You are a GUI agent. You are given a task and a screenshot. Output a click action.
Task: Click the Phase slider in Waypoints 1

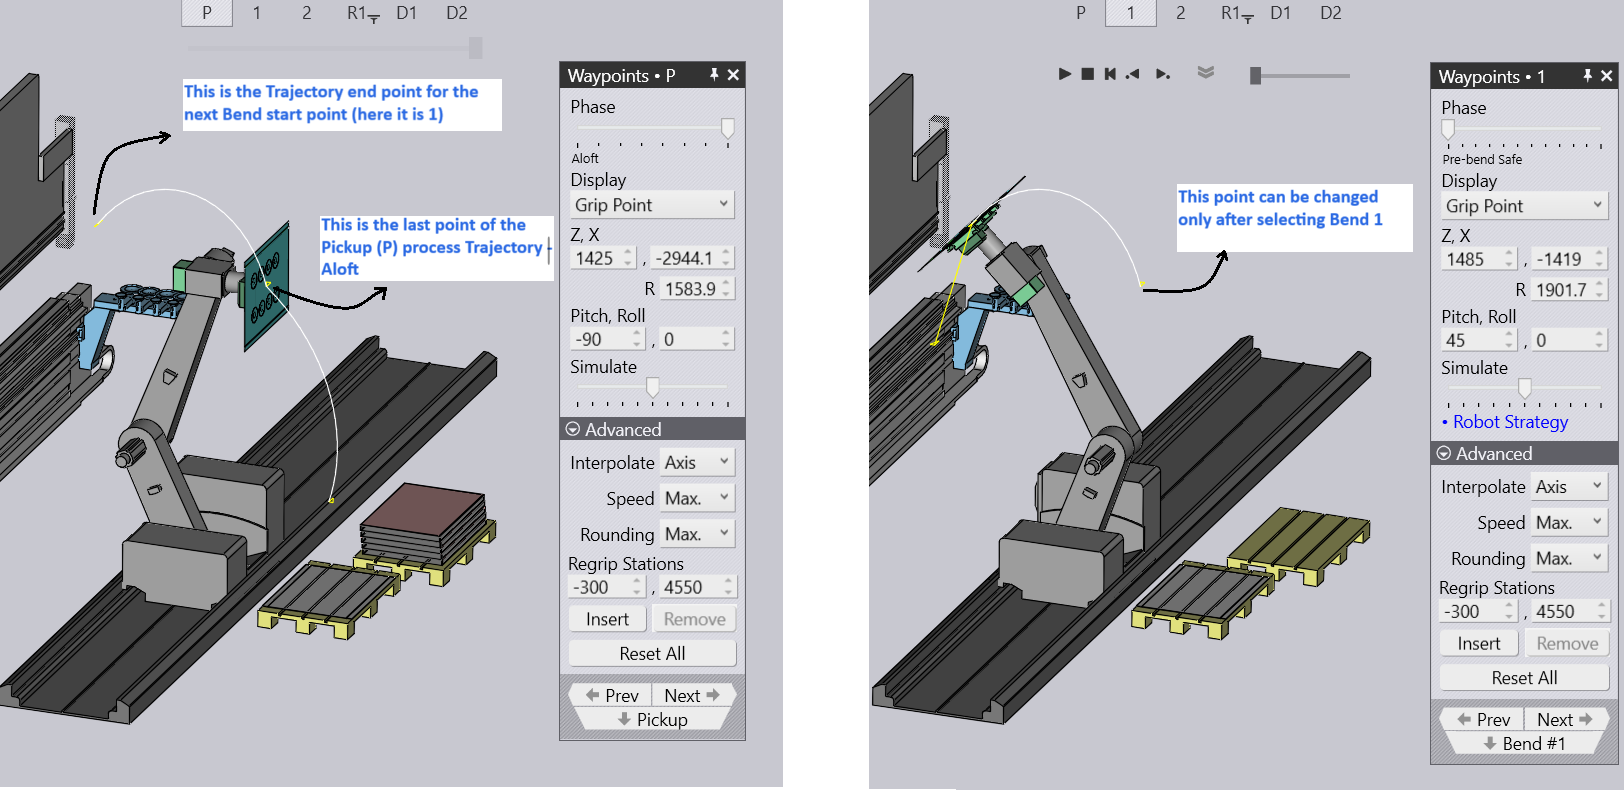coord(1523,132)
